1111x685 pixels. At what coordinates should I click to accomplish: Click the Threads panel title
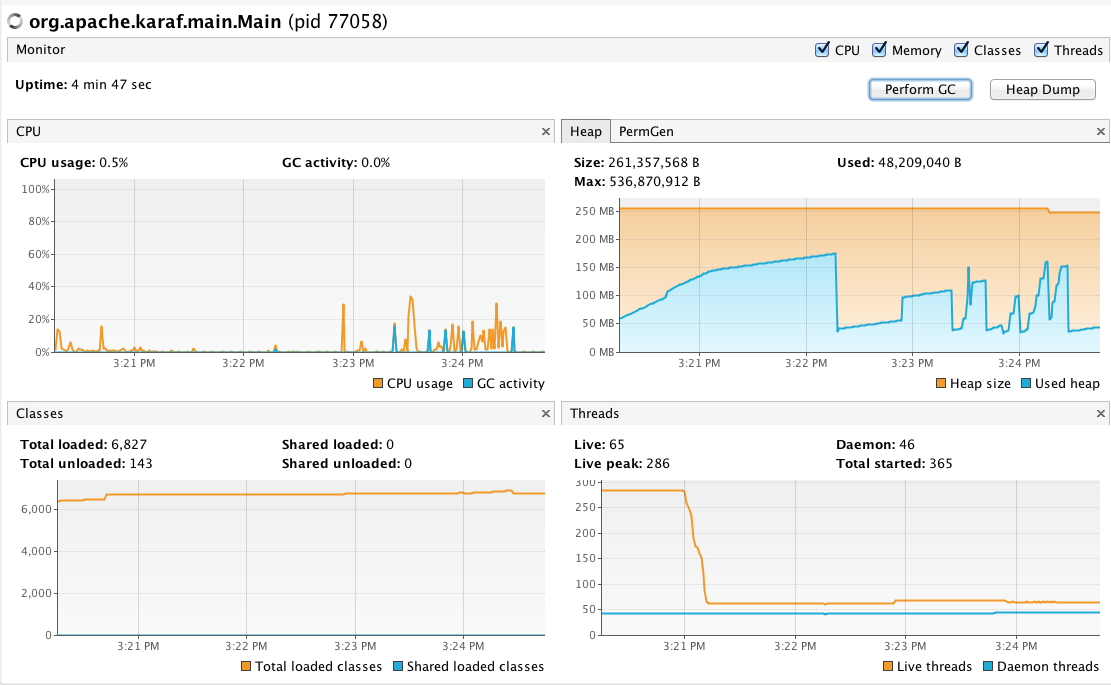pyautogui.click(x=594, y=414)
